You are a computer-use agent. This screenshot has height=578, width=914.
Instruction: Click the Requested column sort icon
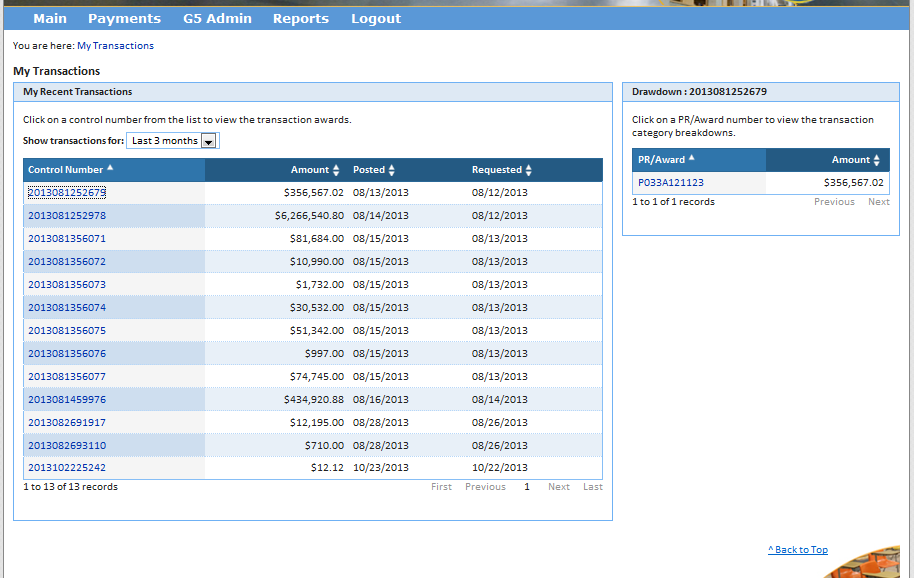pos(528,170)
